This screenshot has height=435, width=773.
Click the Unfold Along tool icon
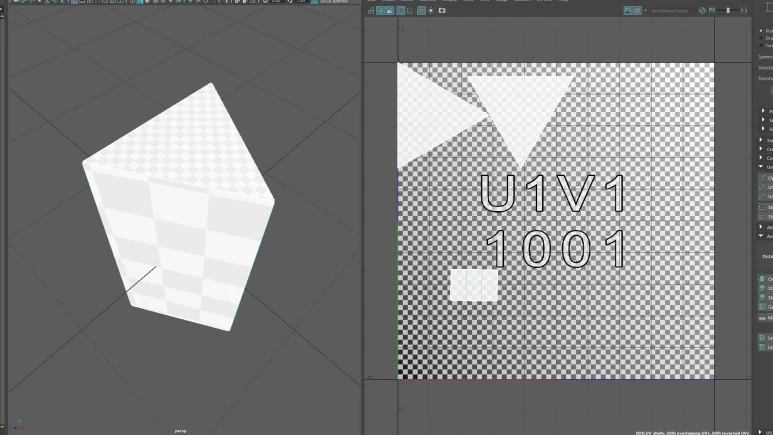click(x=762, y=197)
